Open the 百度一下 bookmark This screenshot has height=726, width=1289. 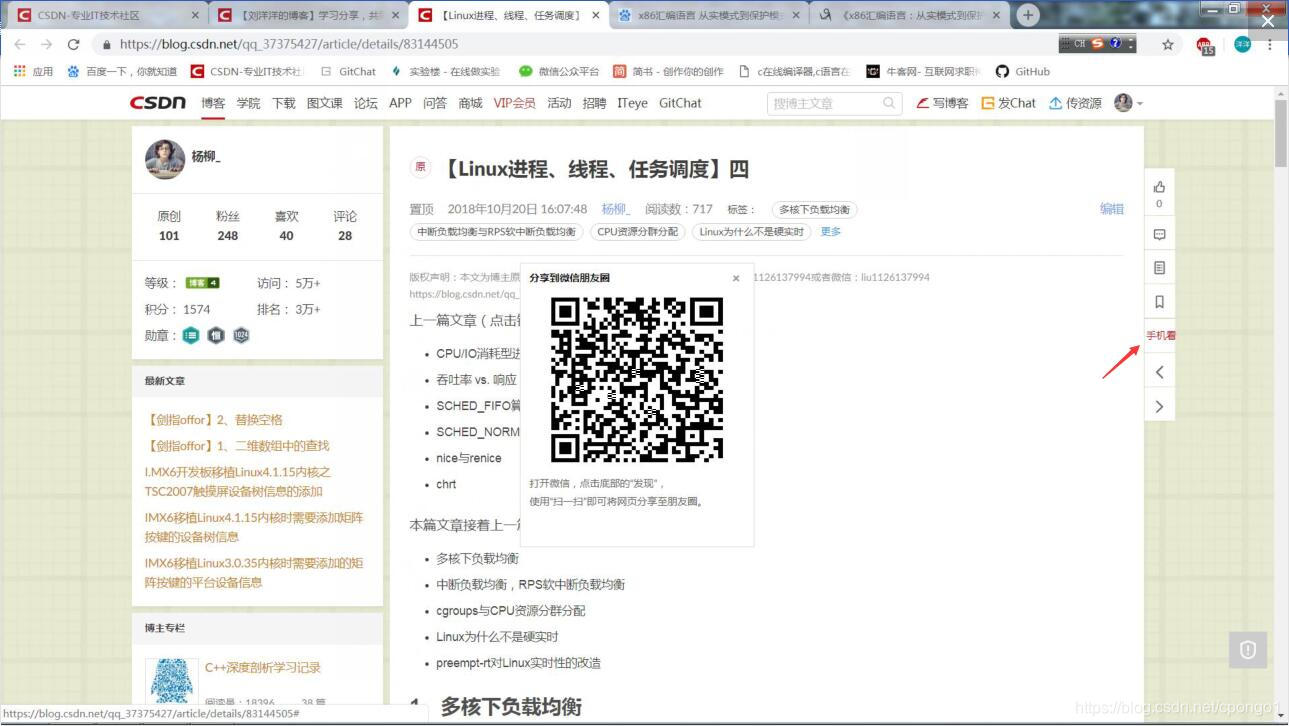pyautogui.click(x=121, y=72)
